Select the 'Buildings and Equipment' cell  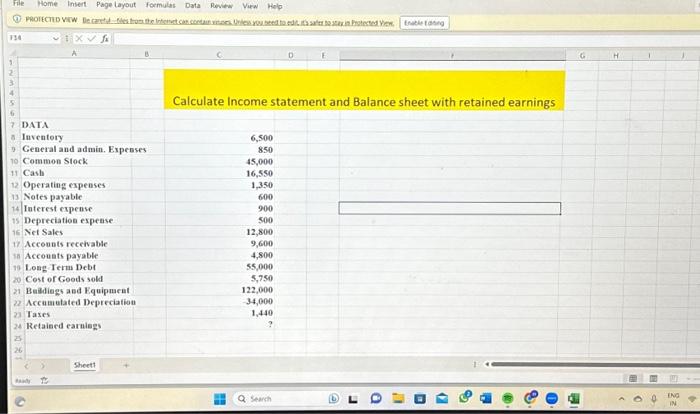pyautogui.click(x=78, y=291)
